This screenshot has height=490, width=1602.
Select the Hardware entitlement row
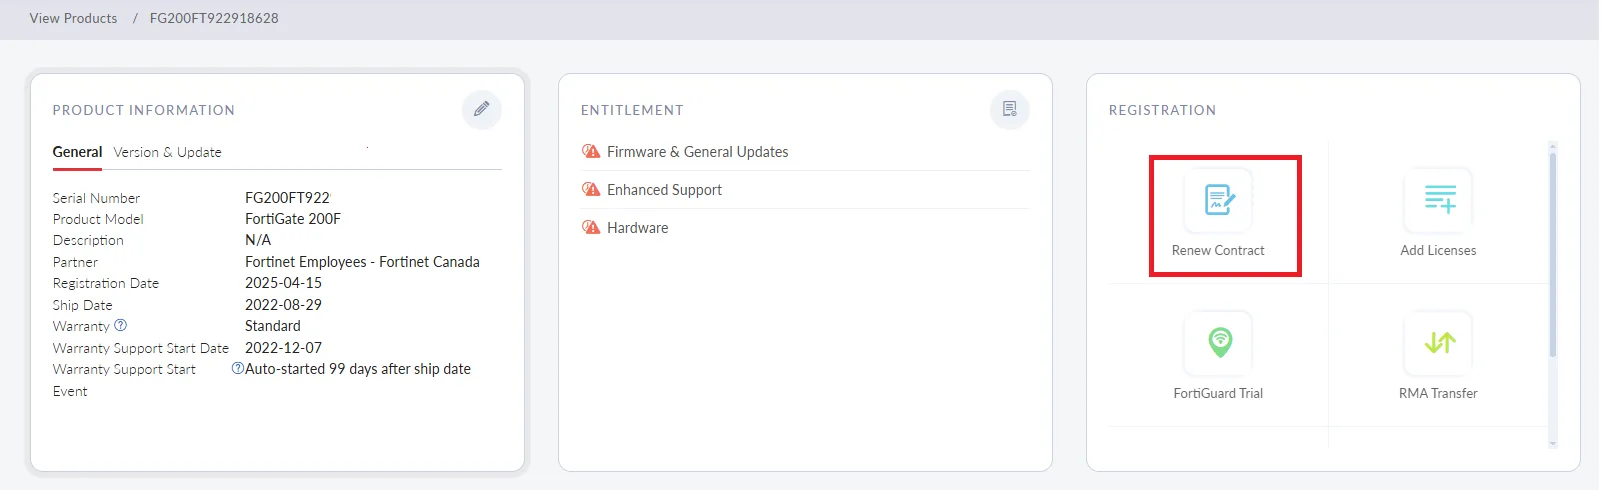637,228
